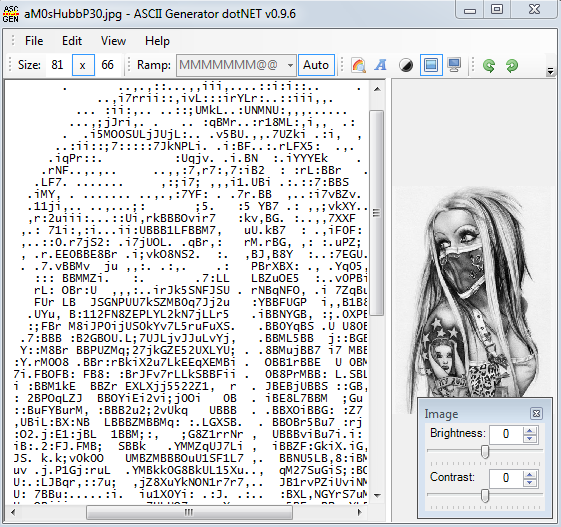The height and width of the screenshot is (527, 561).
Task: Click the color output icon in toolbar
Action: (x=358, y=65)
